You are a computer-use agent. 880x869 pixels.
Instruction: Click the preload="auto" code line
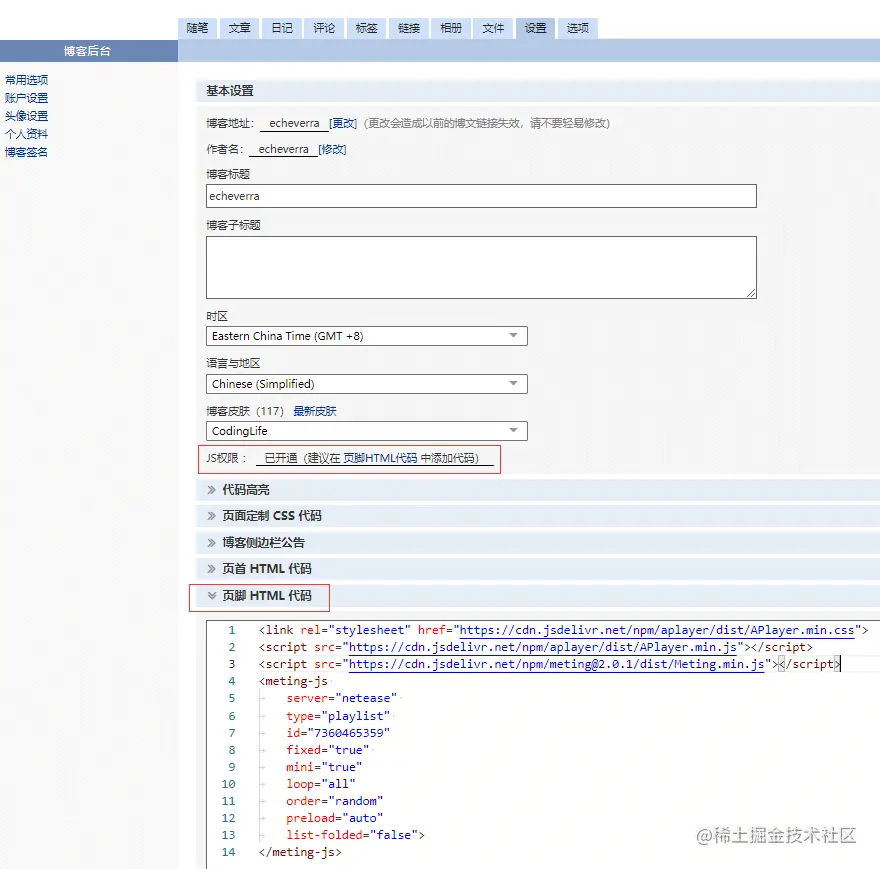pyautogui.click(x=334, y=818)
